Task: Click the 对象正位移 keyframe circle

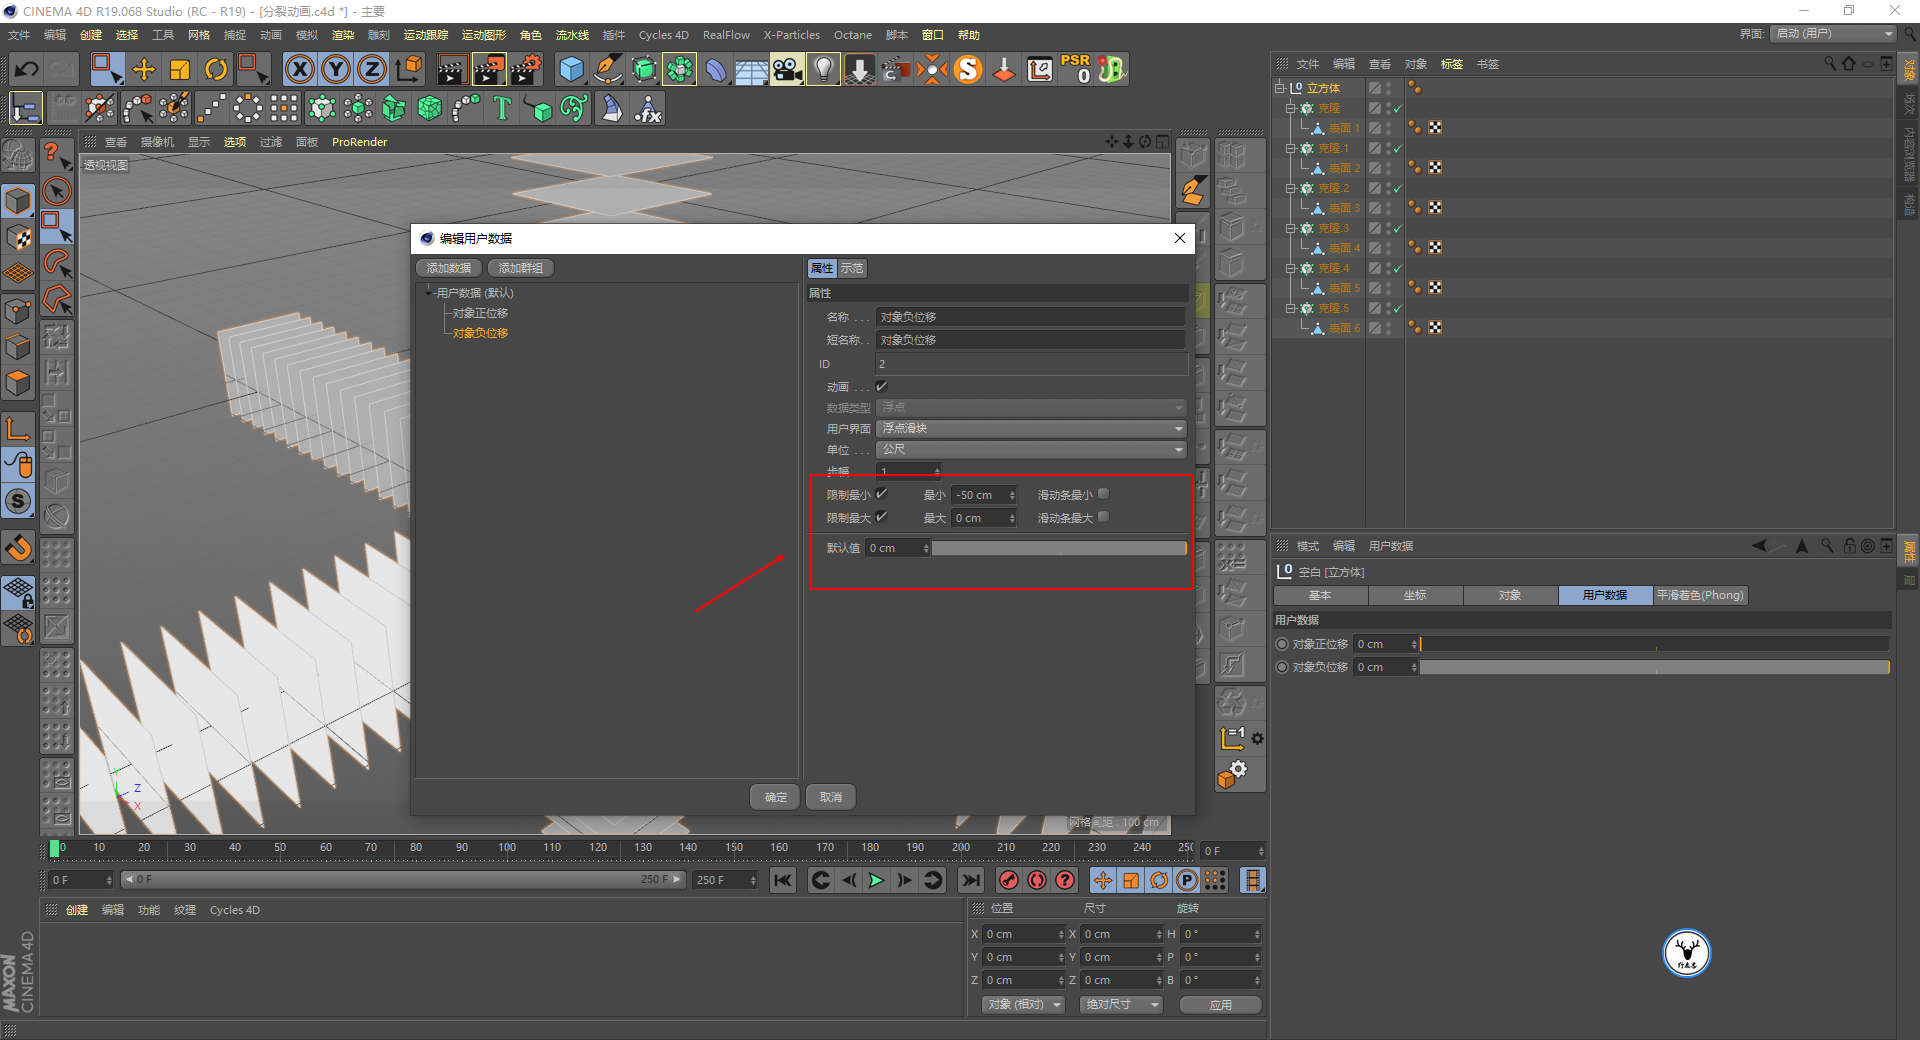Action: tap(1282, 644)
